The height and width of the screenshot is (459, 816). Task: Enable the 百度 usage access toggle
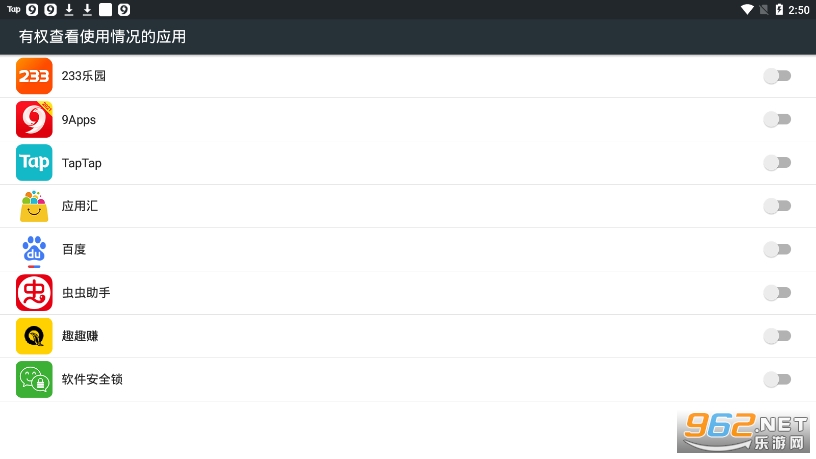point(777,249)
